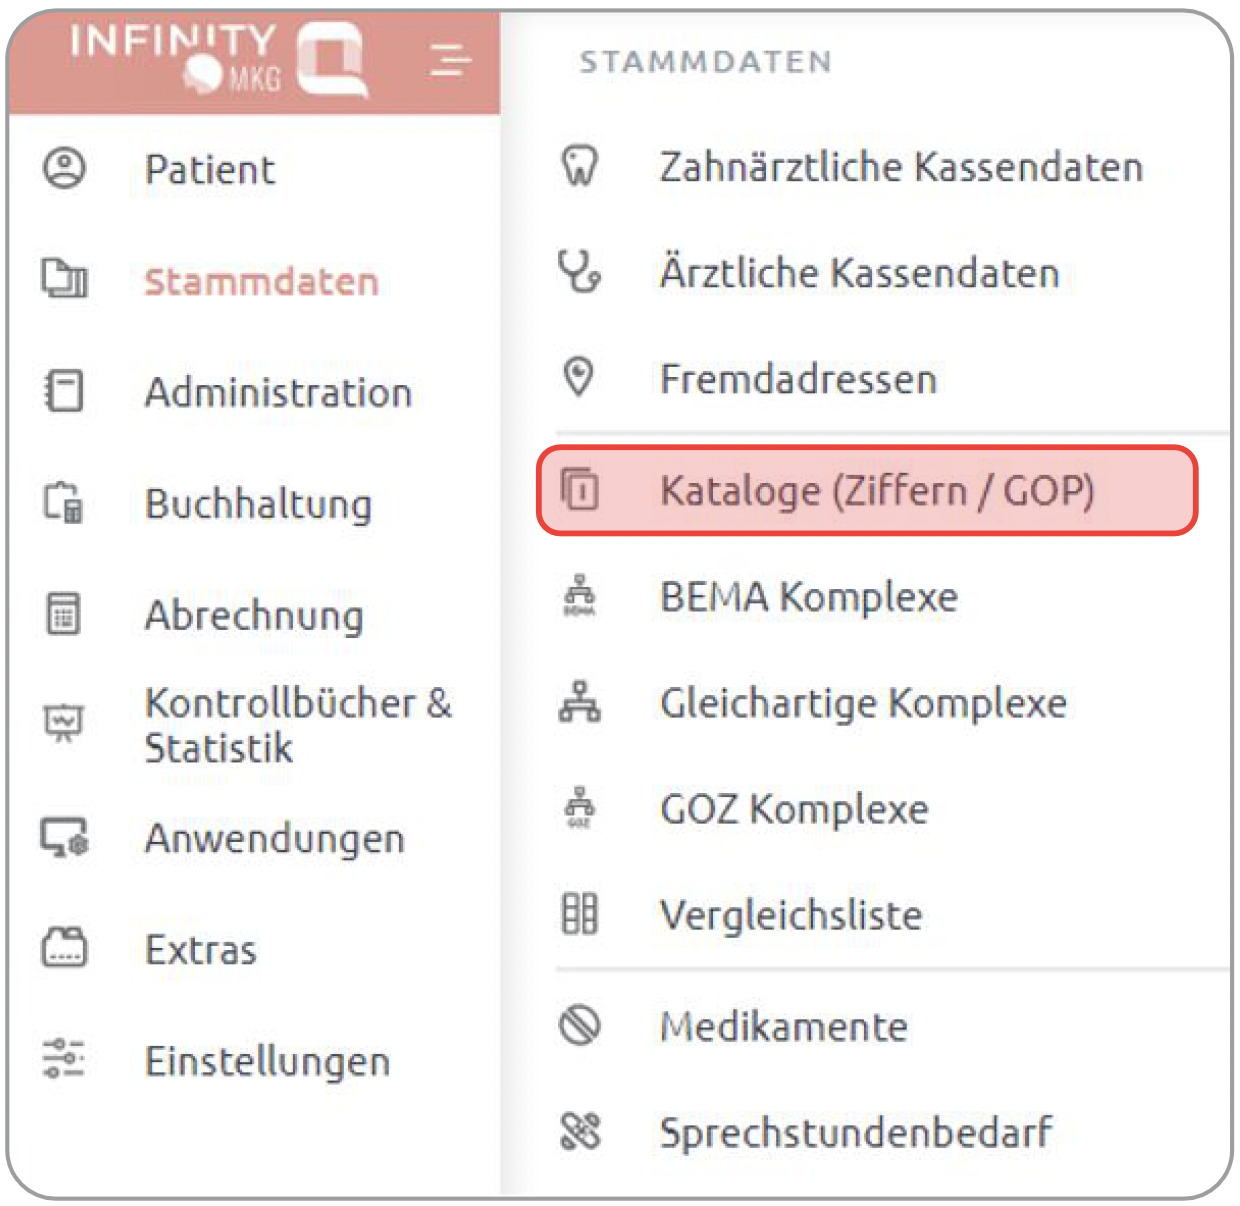This screenshot has height=1206, width=1240.
Task: Click the stethoscope icon
Action: (x=580, y=272)
